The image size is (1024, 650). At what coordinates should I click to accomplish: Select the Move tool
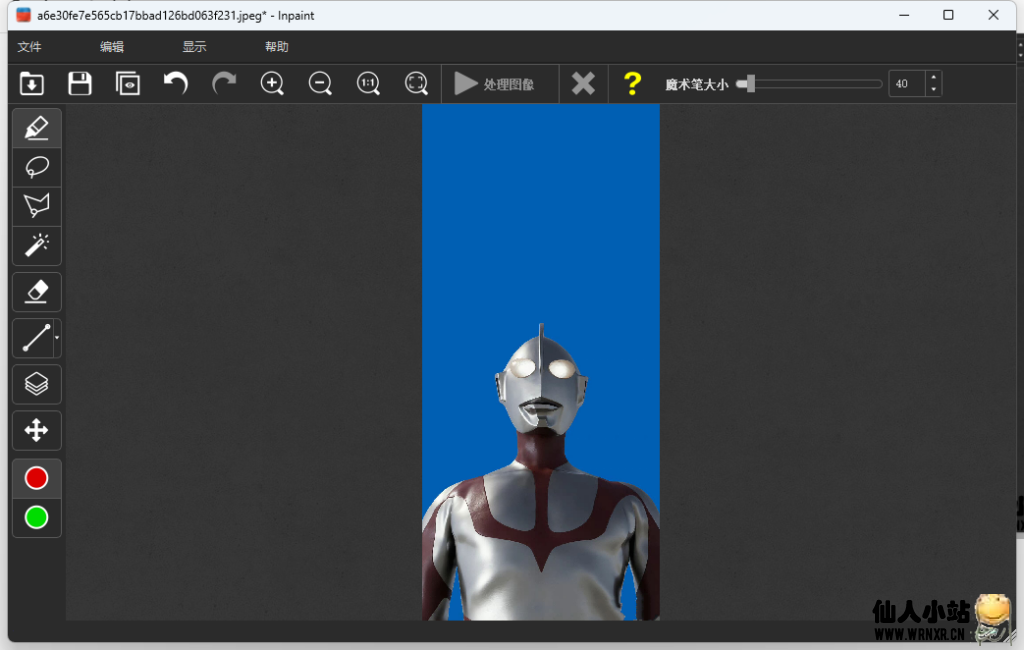click(36, 431)
